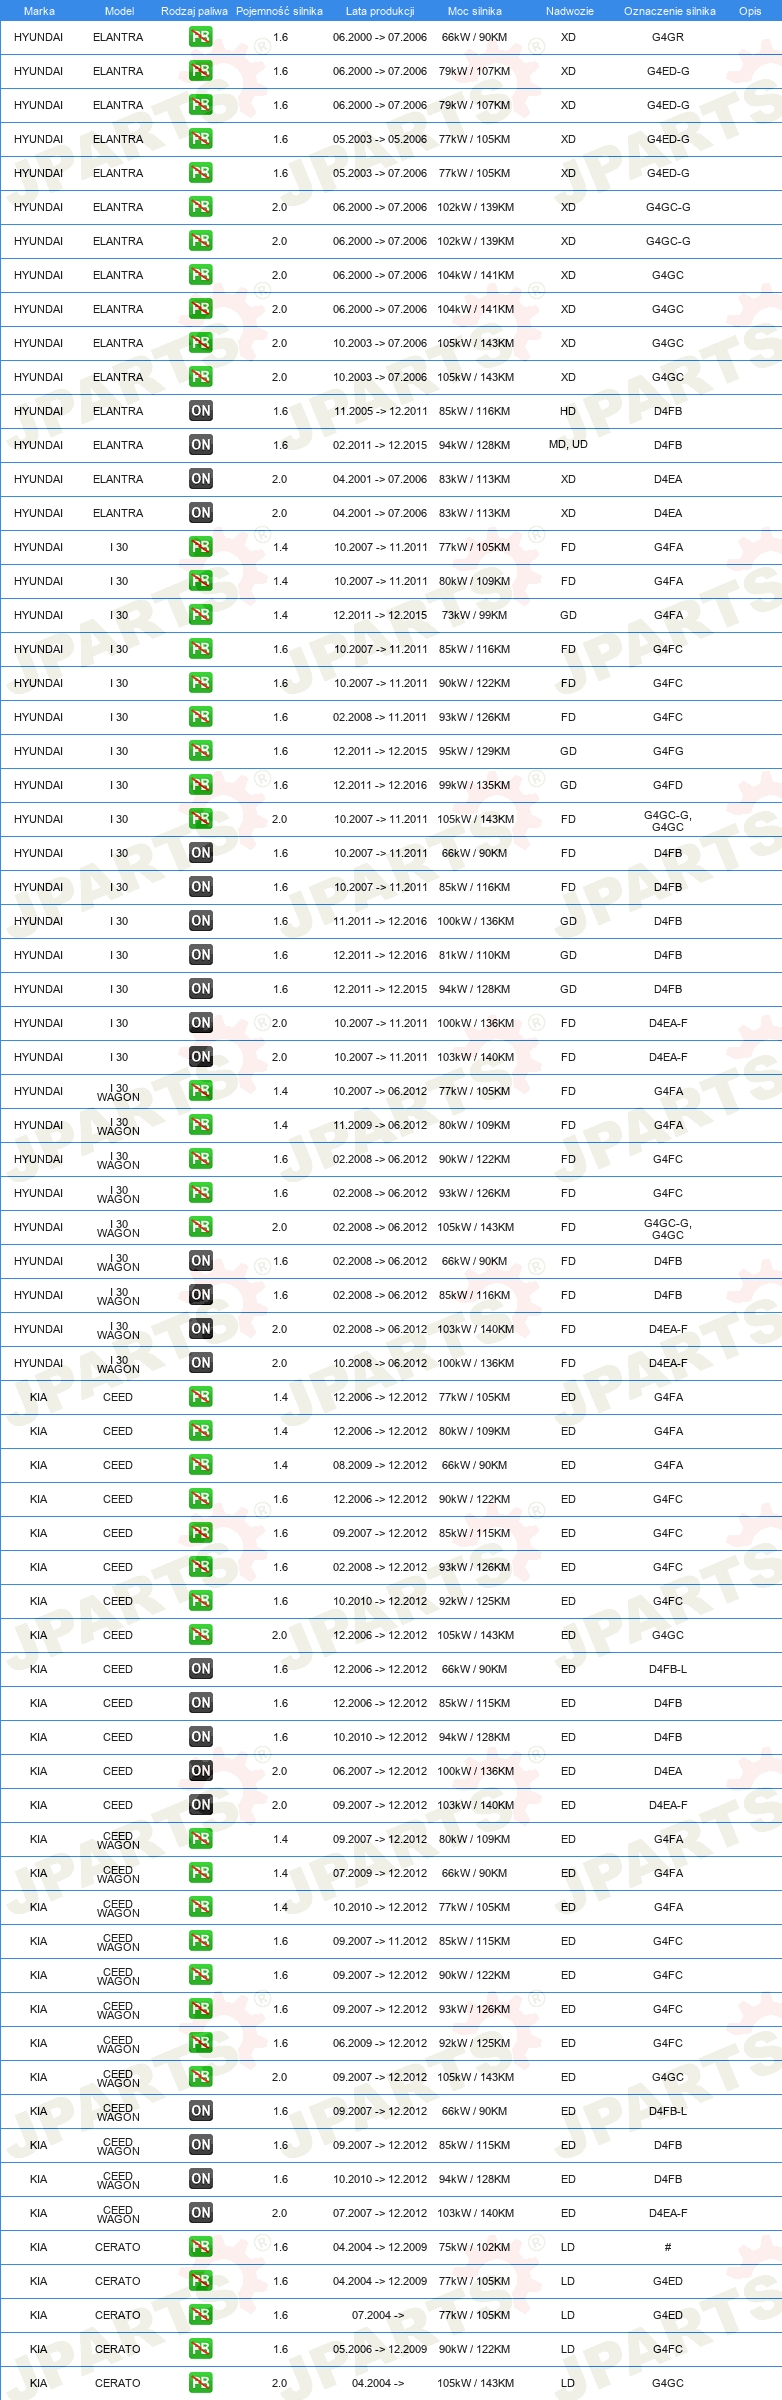This screenshot has width=782, height=2400.
Task: Click petrol icon in I 30 Wagon 77kW / 105KM row
Action: [200, 1091]
